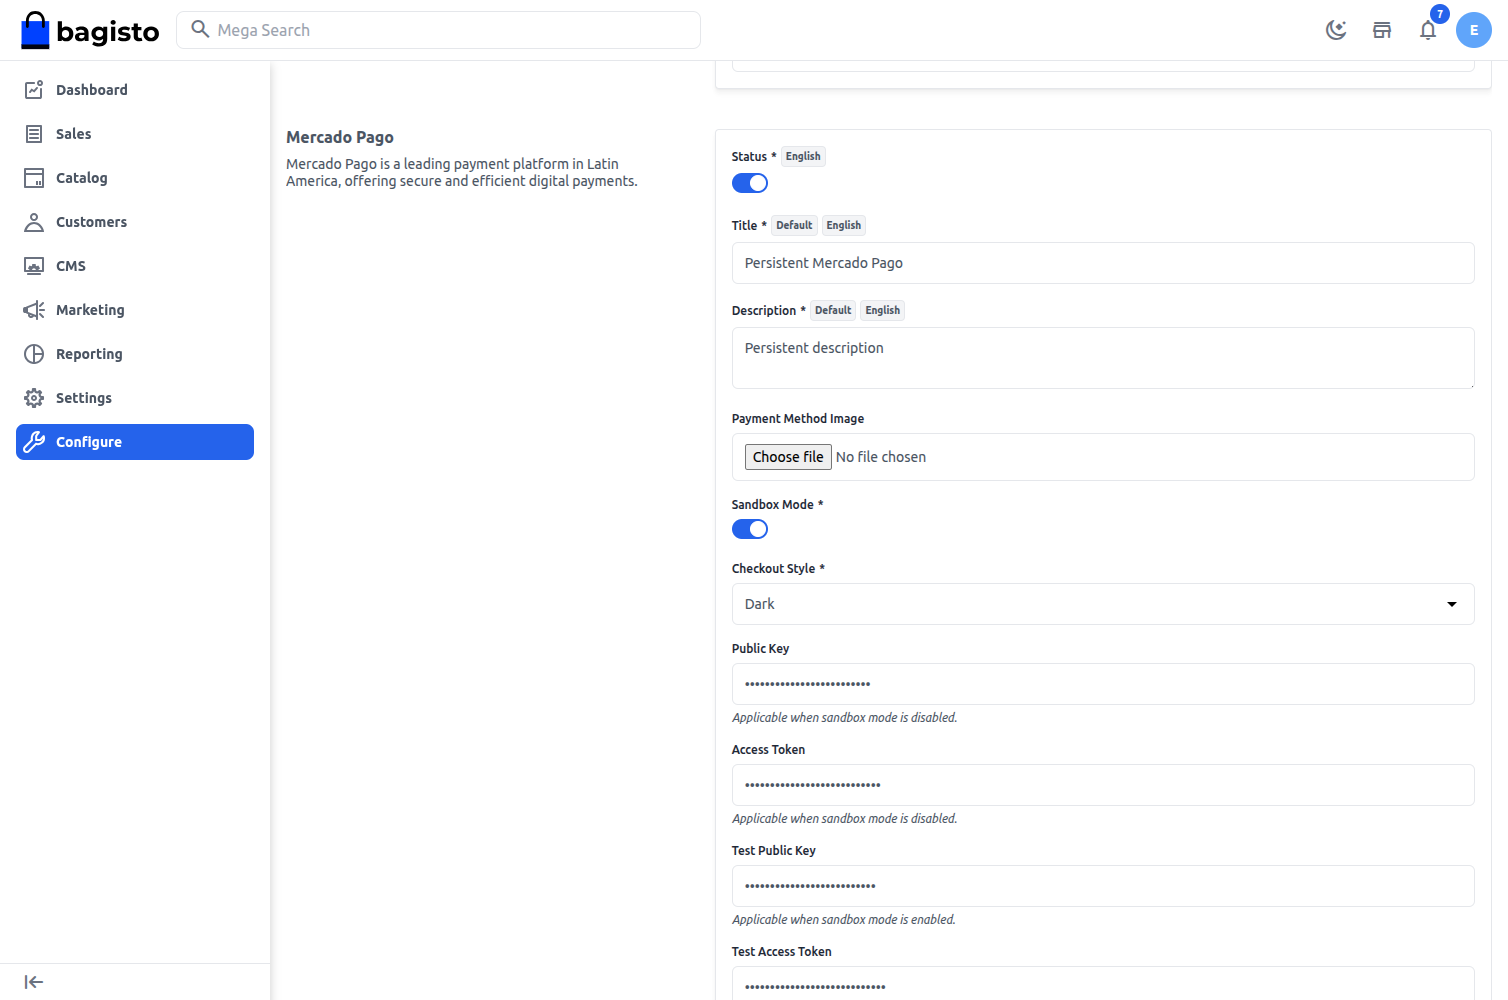Click the Title input field

click(1103, 263)
